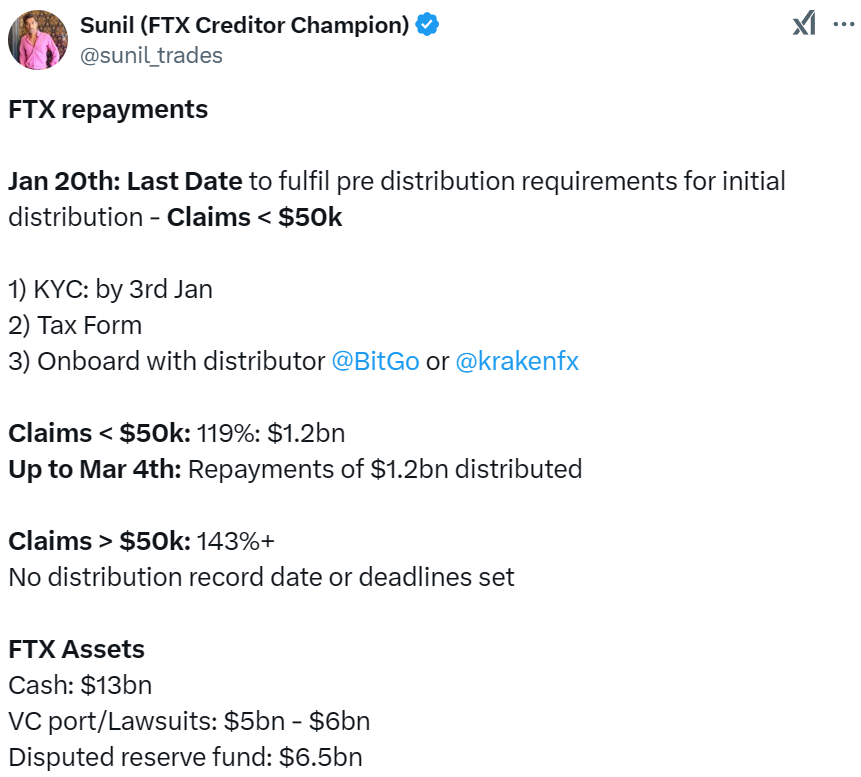The image size is (861, 777).
Task: Click the 'Cash: $13bn' line
Action: [x=80, y=685]
